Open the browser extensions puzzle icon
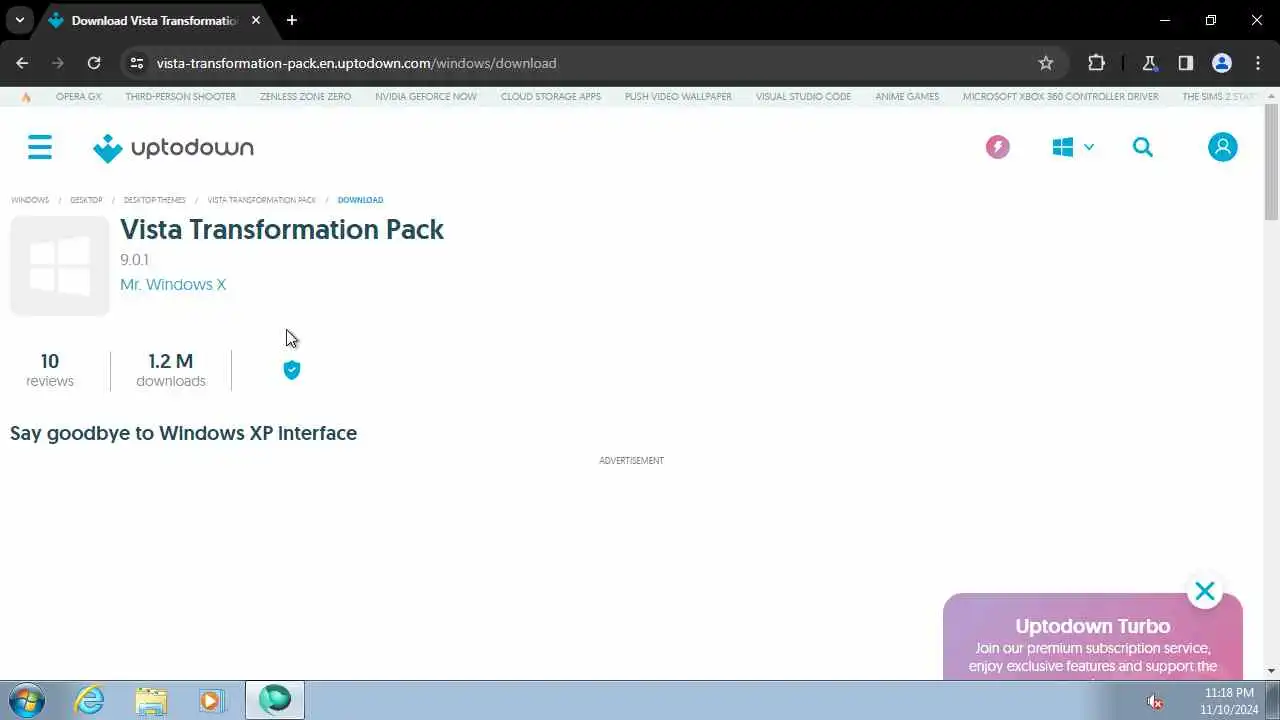This screenshot has width=1280, height=720. (x=1096, y=63)
